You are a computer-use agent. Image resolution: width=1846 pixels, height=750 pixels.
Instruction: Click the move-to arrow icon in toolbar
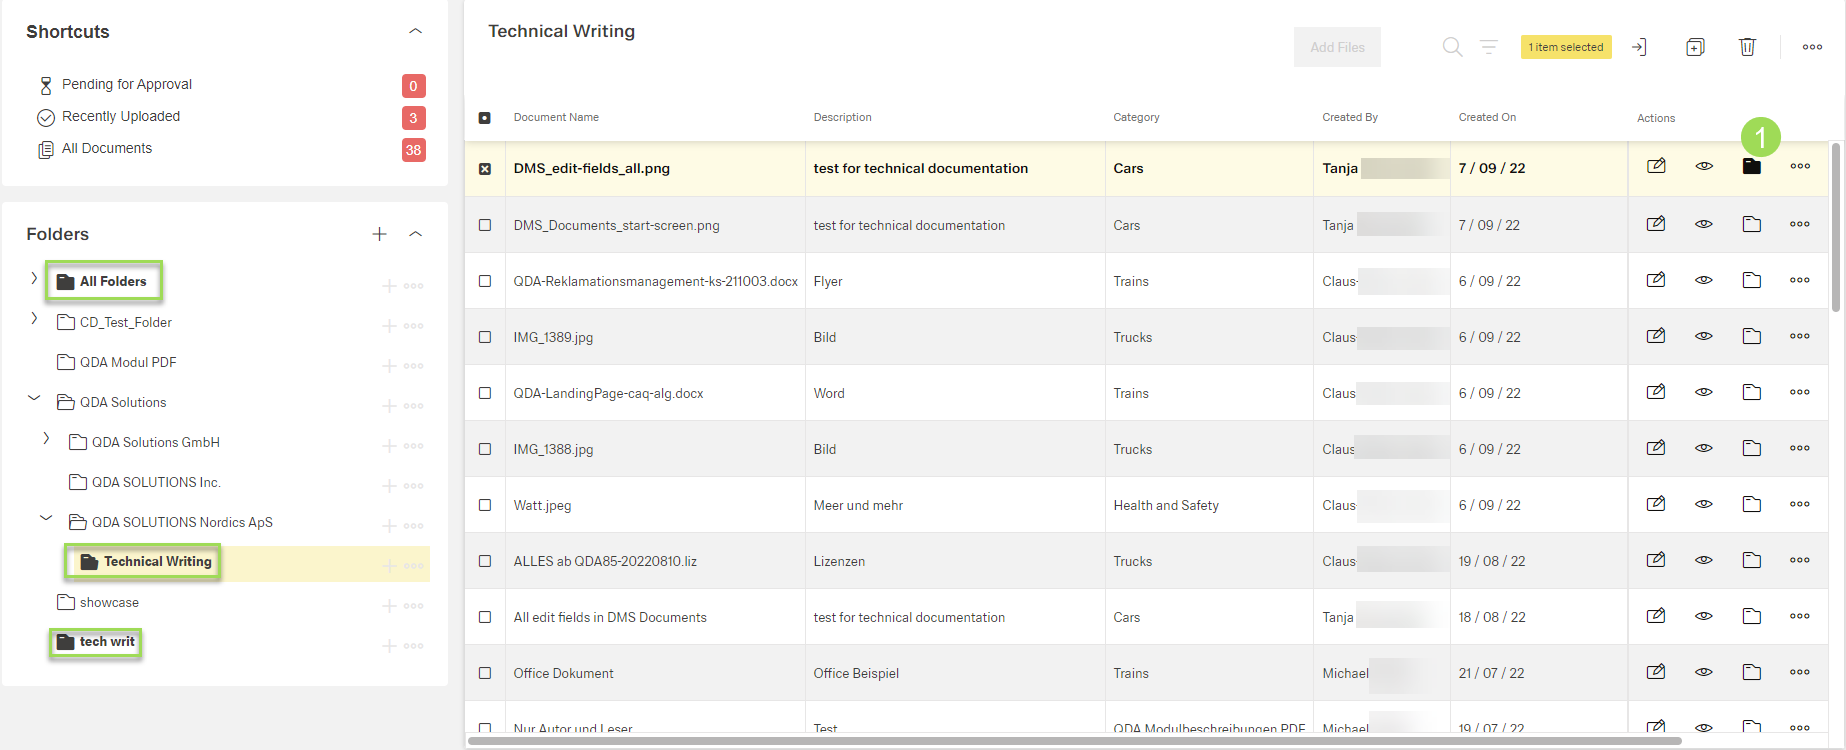1639,47
